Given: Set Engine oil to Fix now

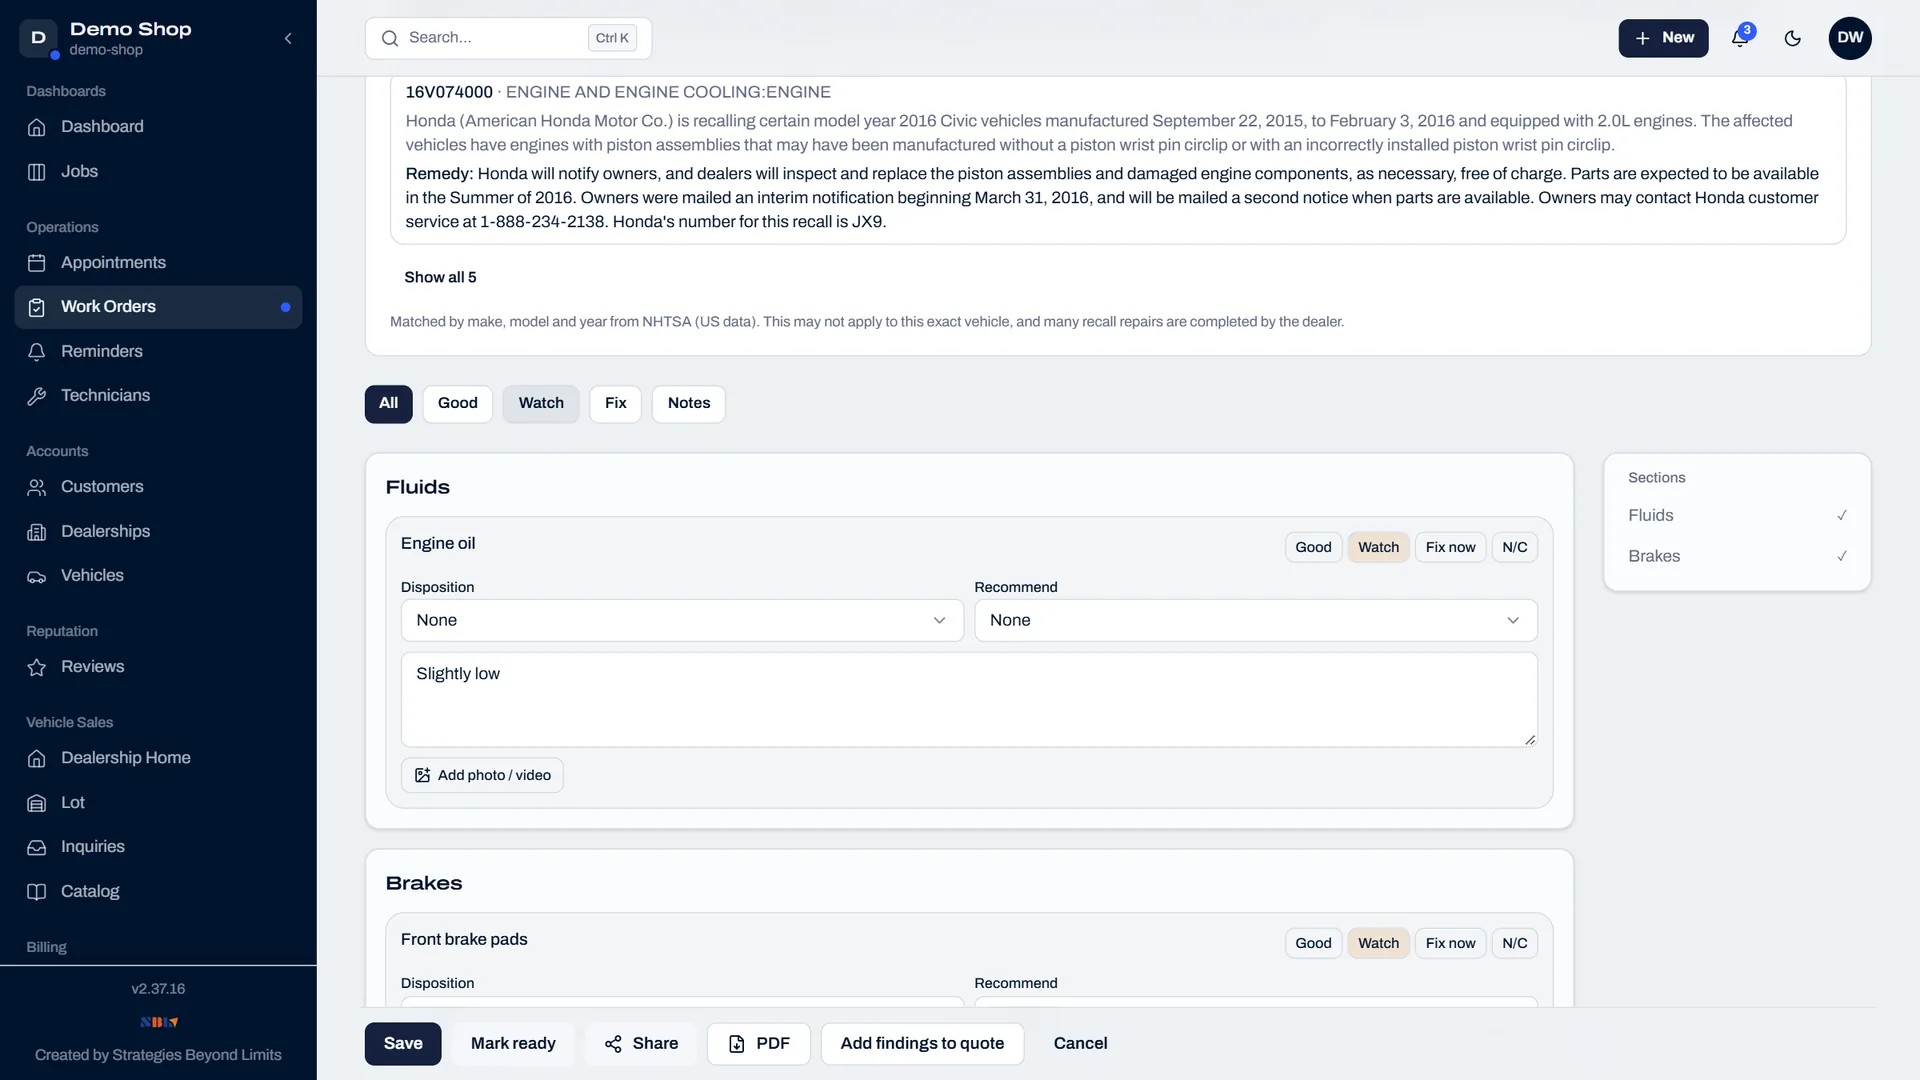Looking at the screenshot, I should 1450,547.
